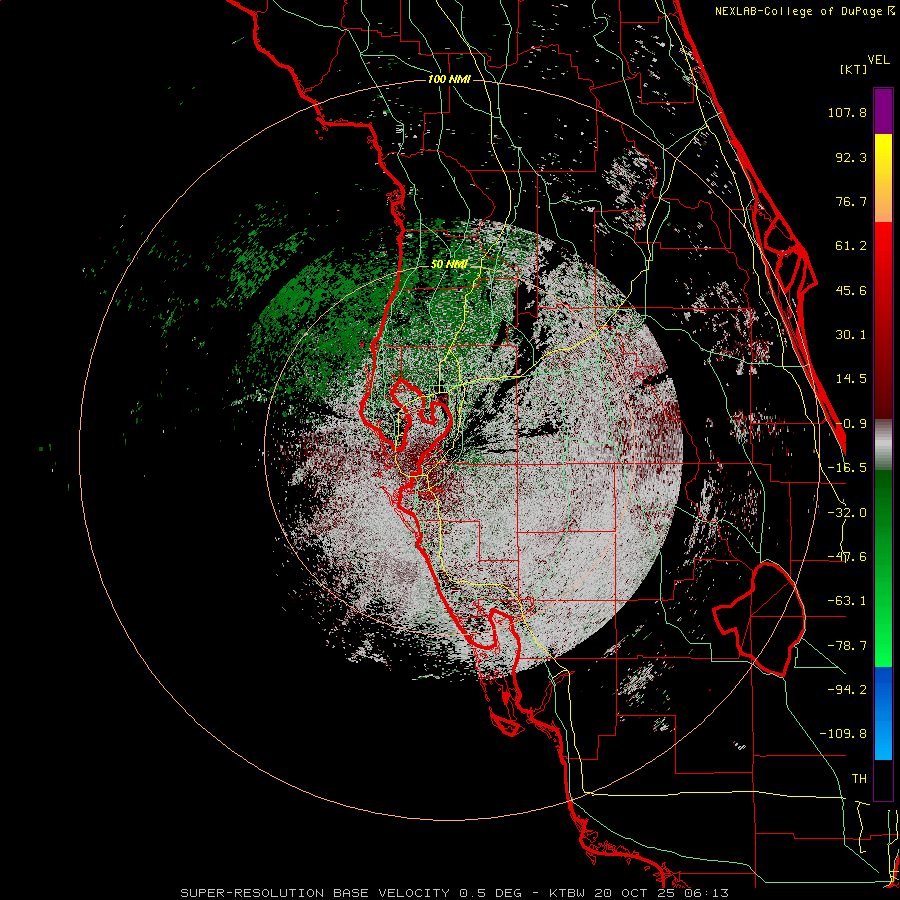Click the 100 NMI range ring label
Image resolution: width=900 pixels, height=900 pixels.
[x=449, y=79]
